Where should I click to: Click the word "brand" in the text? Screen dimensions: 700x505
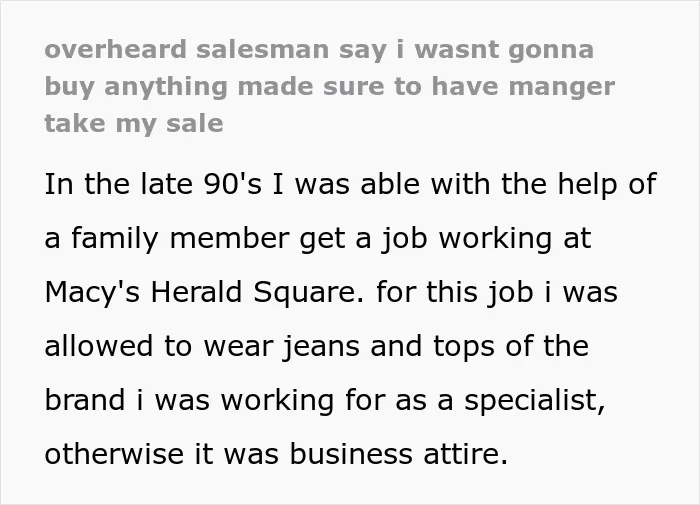85,400
